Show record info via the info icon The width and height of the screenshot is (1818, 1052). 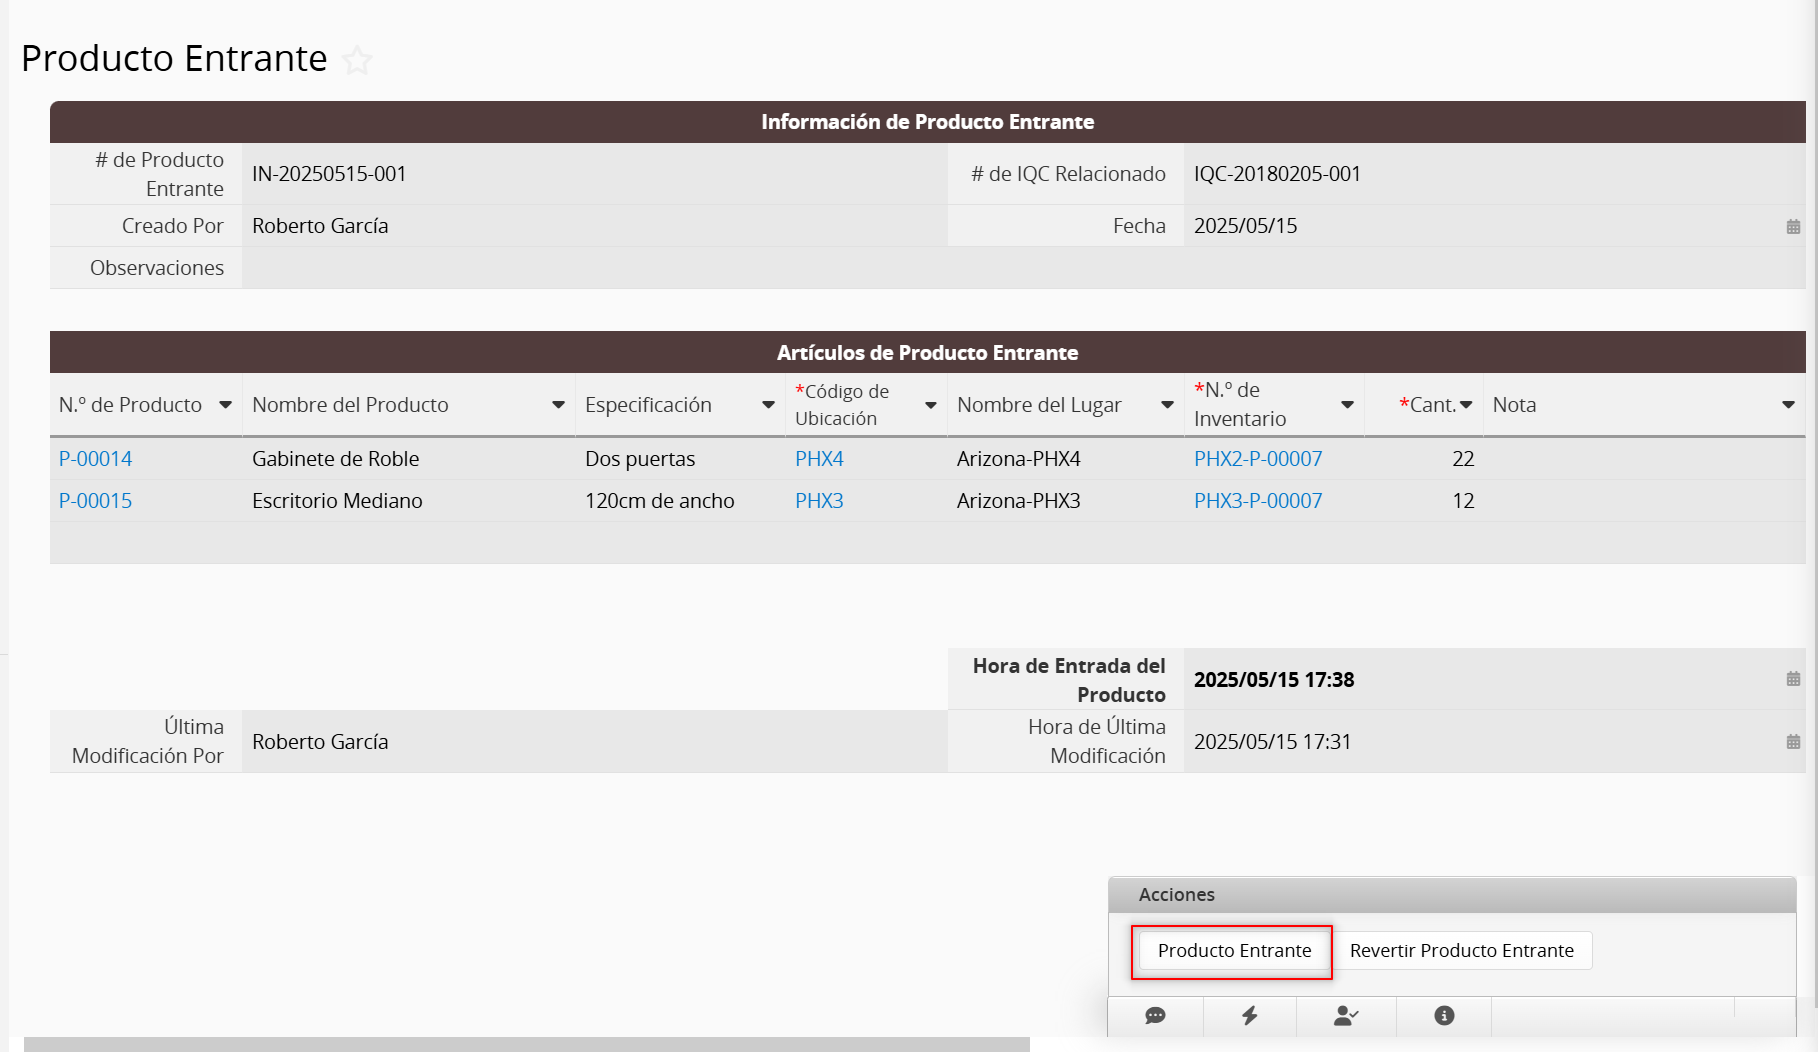tap(1444, 1016)
